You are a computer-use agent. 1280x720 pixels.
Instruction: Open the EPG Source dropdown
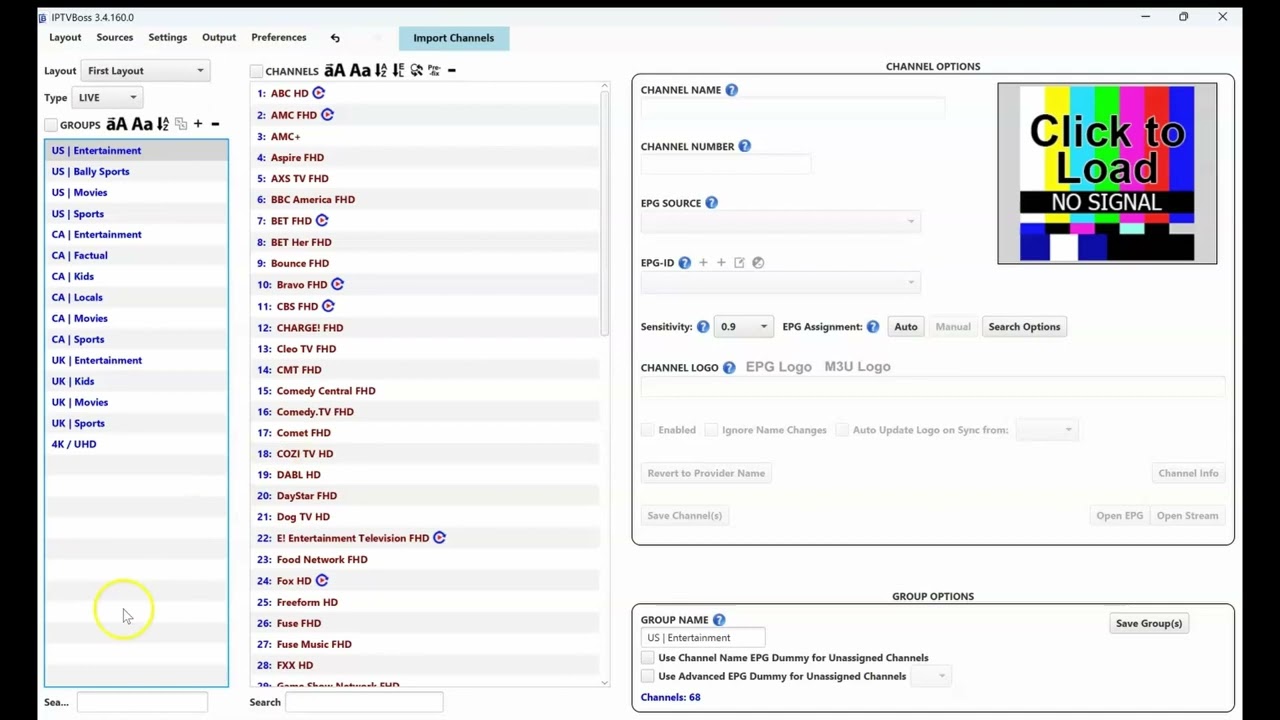coord(780,222)
